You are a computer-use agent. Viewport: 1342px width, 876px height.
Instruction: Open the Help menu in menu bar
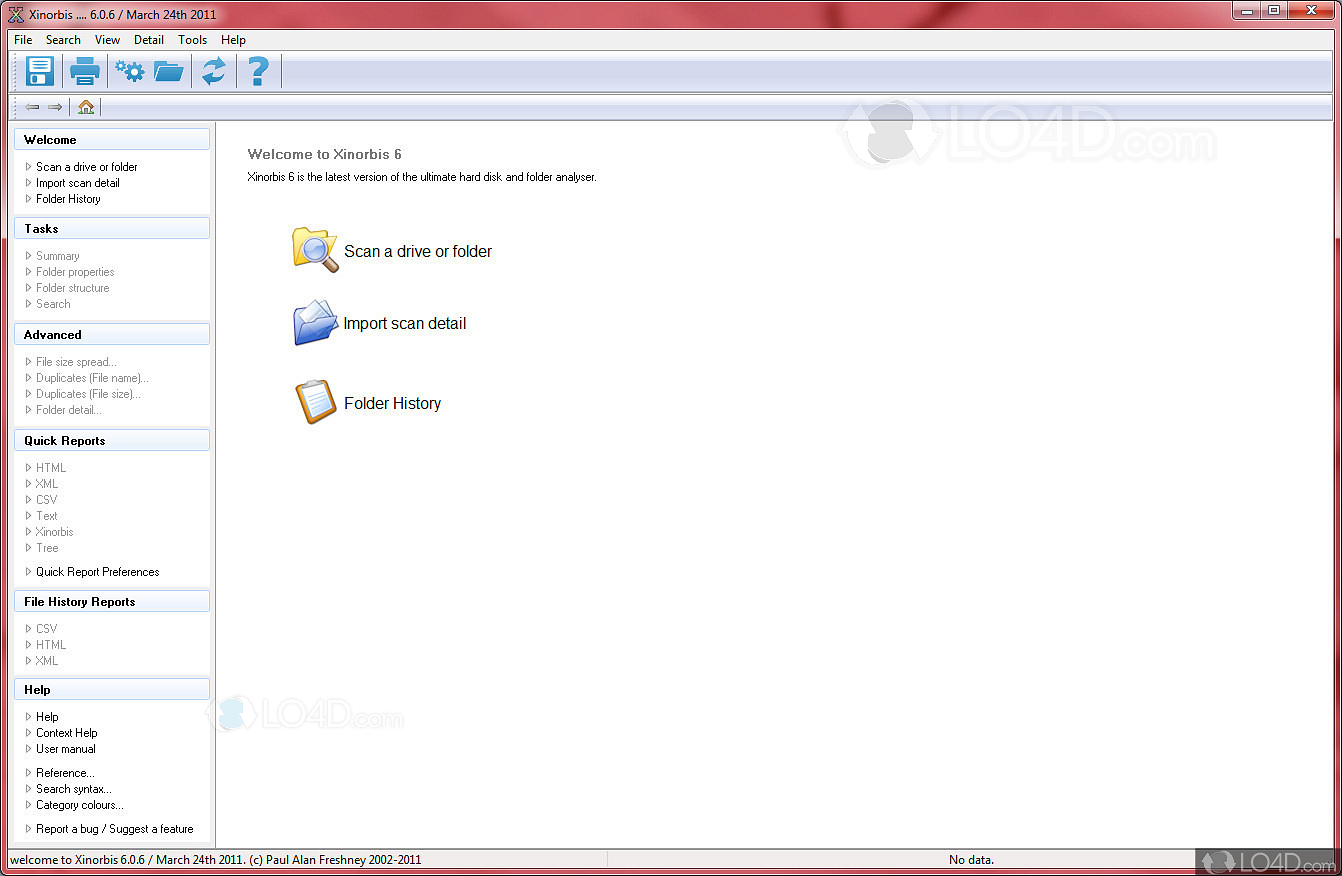point(233,40)
